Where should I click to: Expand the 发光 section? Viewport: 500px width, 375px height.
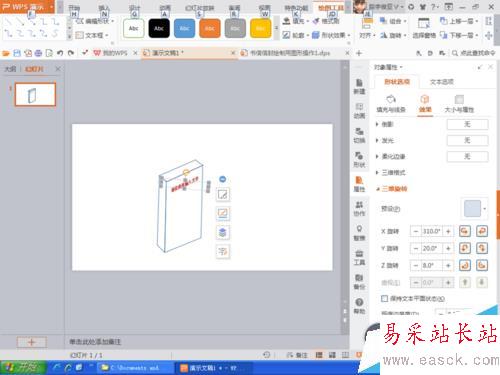point(385,140)
